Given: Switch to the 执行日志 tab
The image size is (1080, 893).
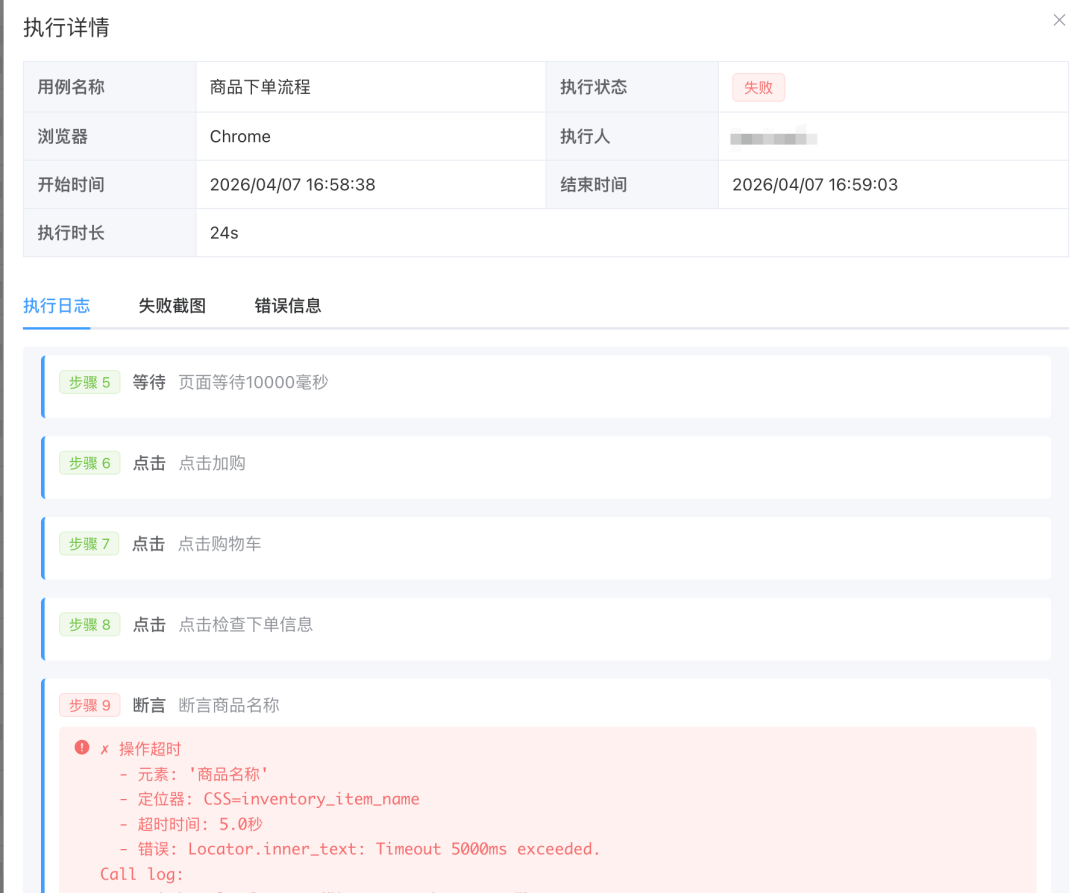Looking at the screenshot, I should 56,306.
